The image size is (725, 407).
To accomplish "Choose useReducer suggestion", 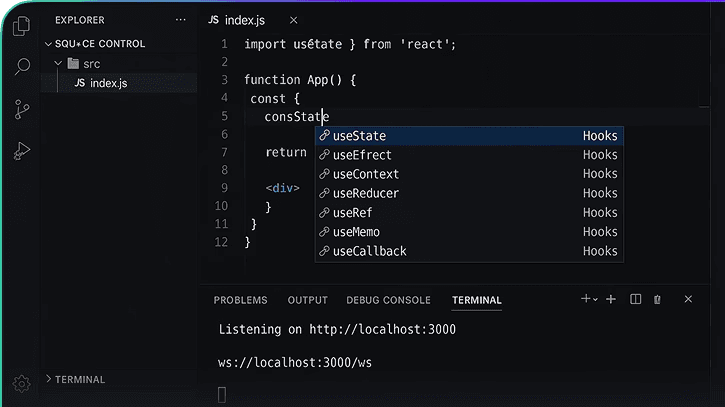I will click(x=469, y=193).
